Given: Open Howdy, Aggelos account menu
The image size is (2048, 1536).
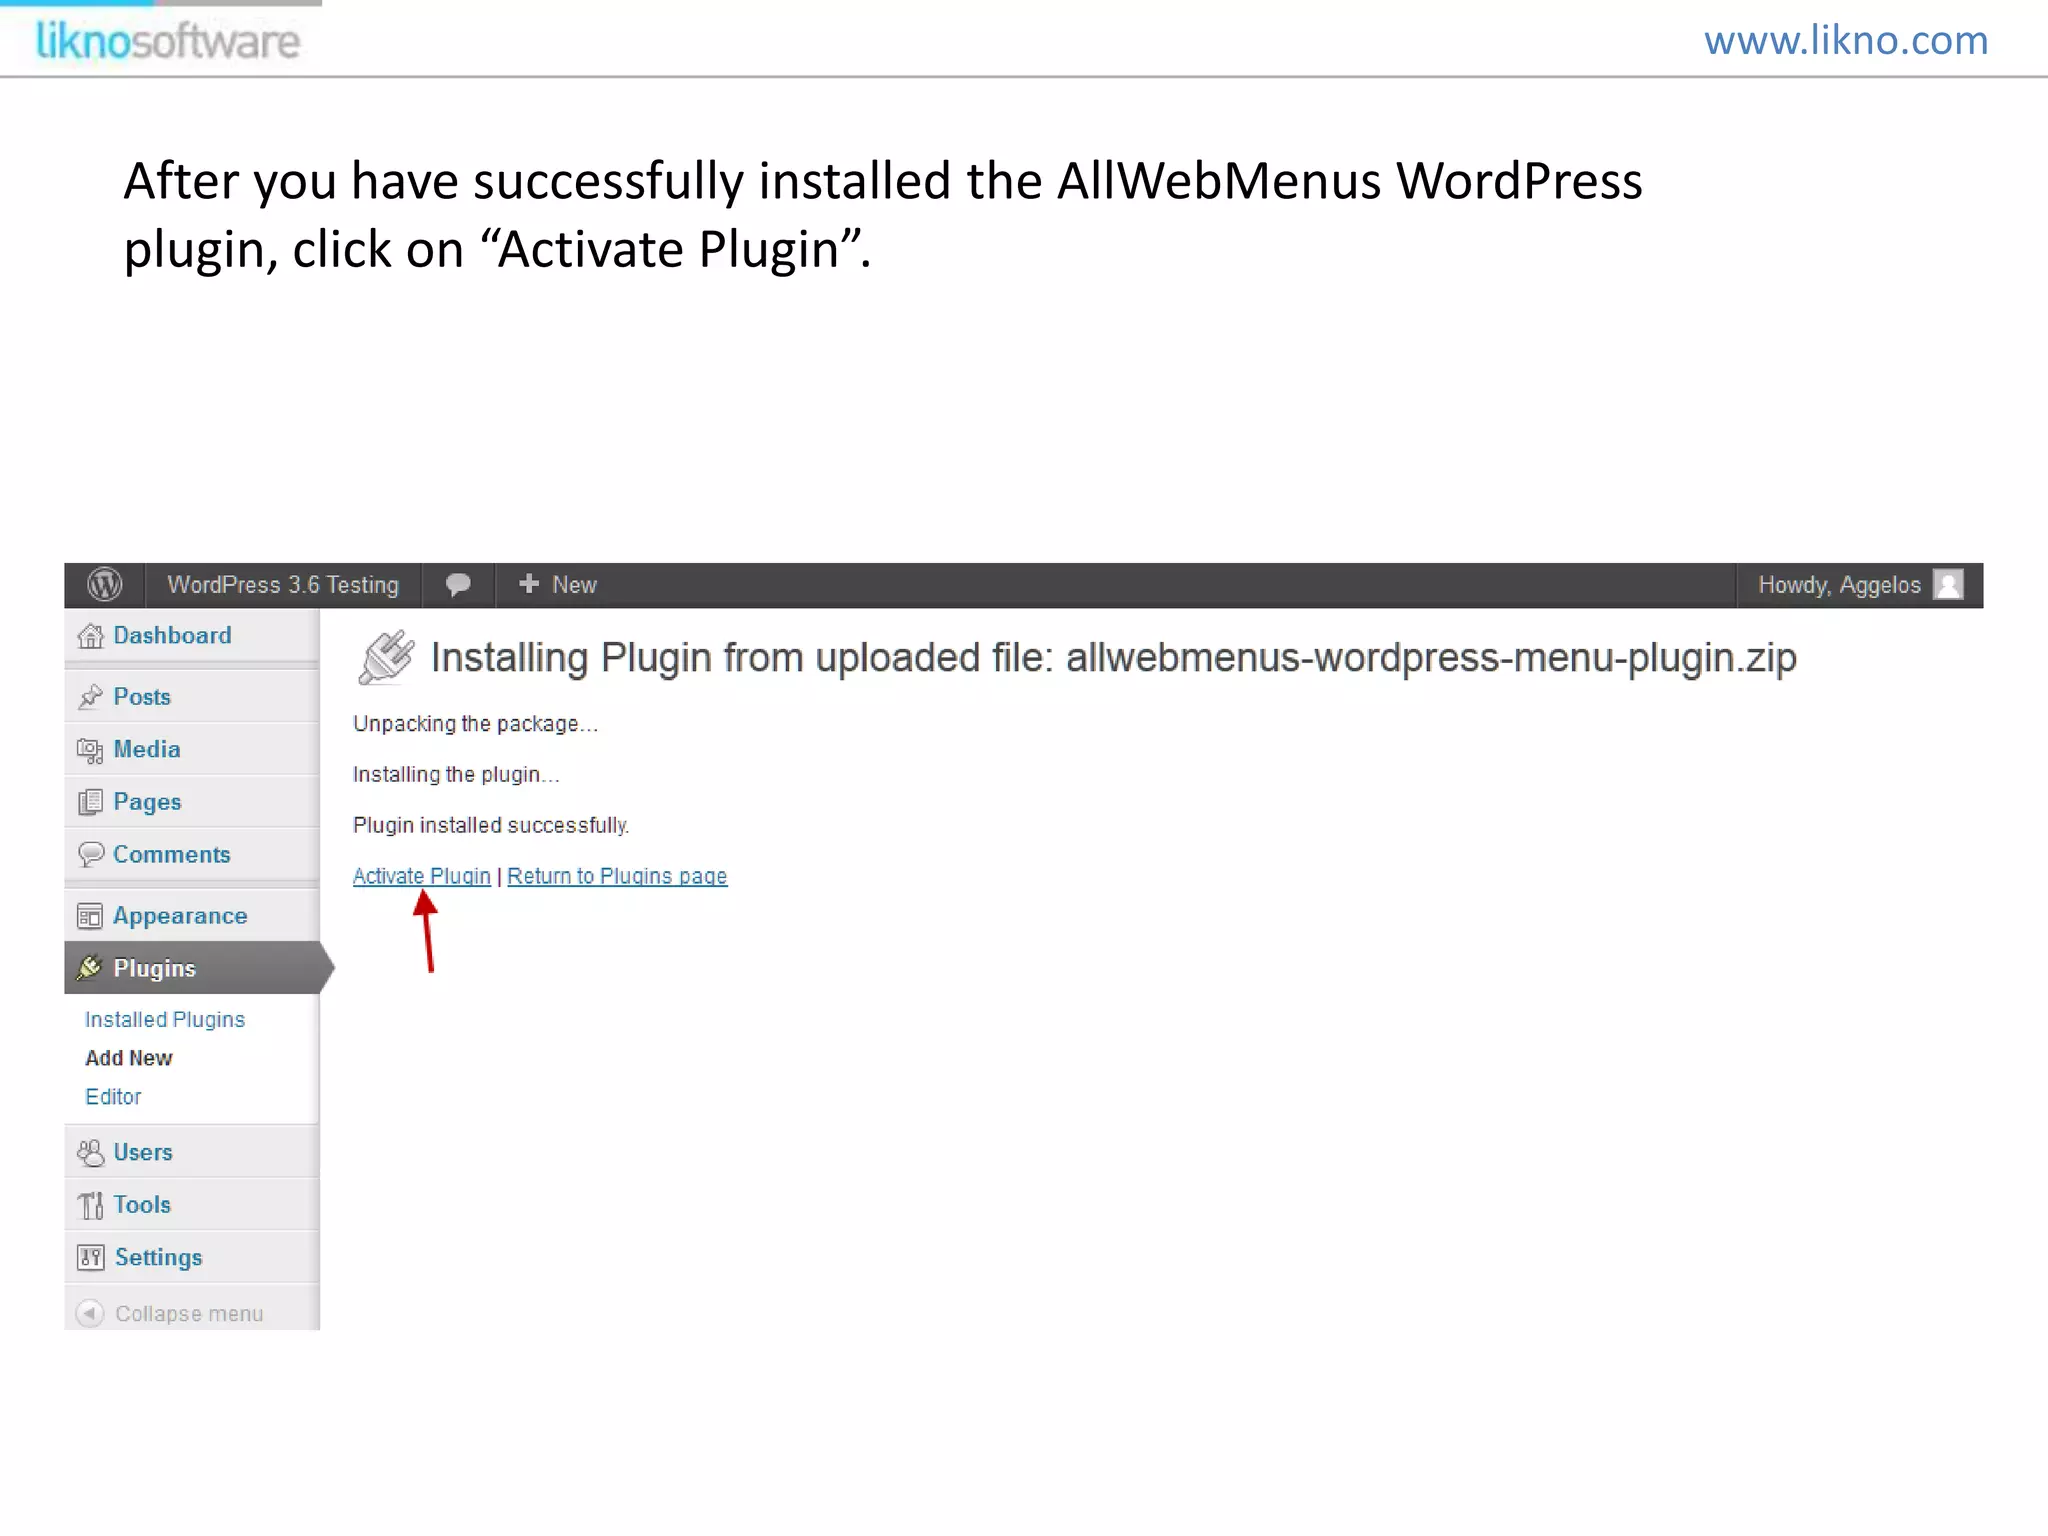Looking at the screenshot, I should point(1859,585).
